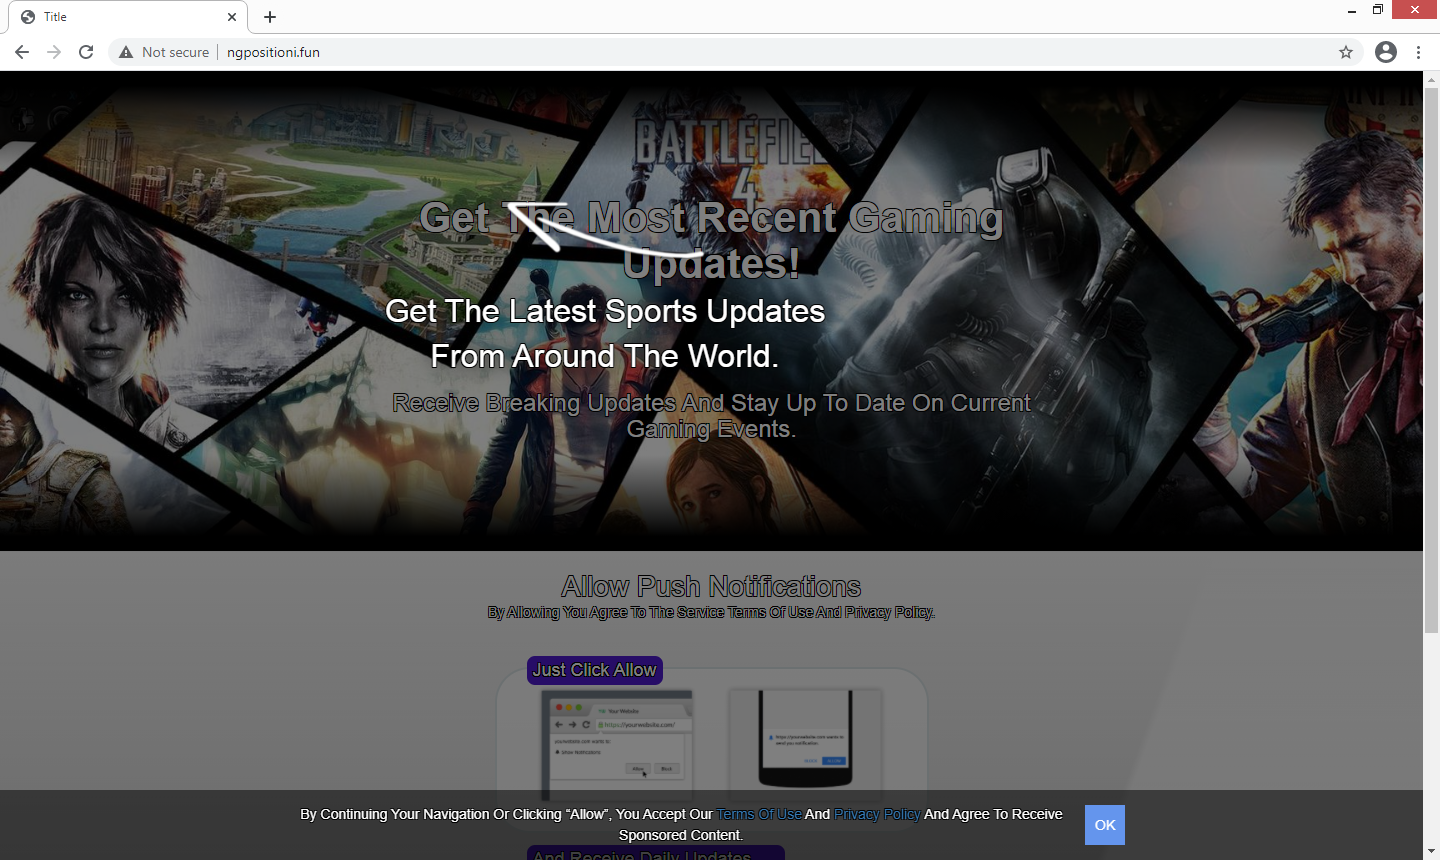This screenshot has width=1440, height=860.
Task: Click the scrollbar up arrow
Action: tap(1431, 79)
